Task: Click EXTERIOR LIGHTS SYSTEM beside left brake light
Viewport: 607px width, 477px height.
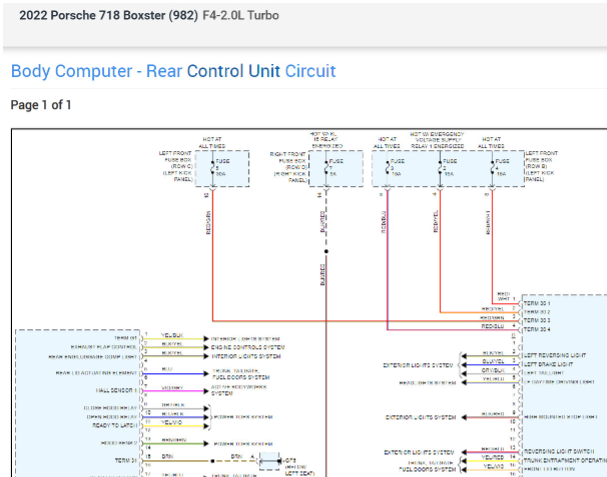Action: point(418,365)
